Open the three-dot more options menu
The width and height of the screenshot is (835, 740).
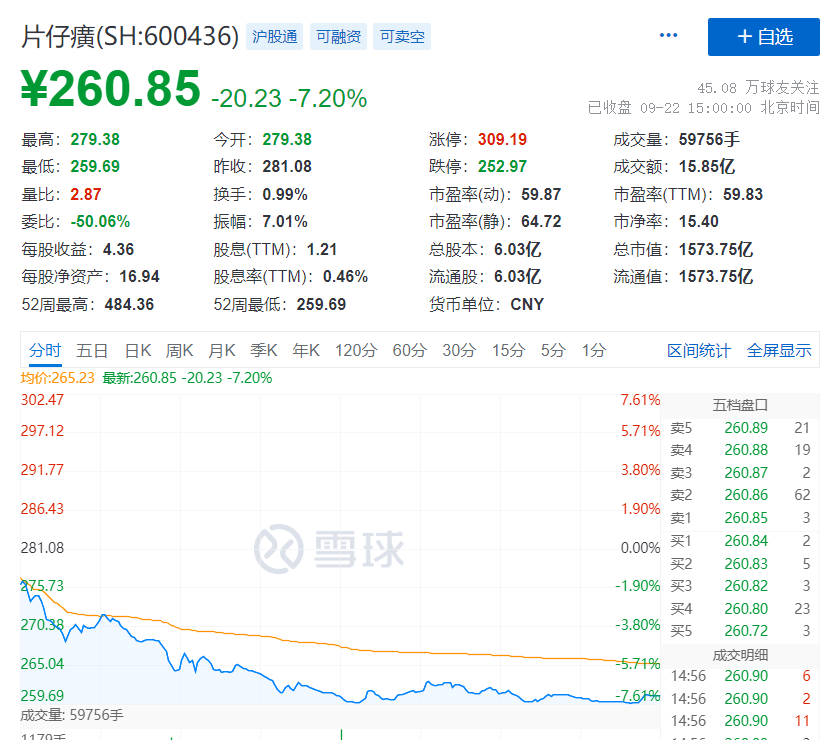coord(668,35)
